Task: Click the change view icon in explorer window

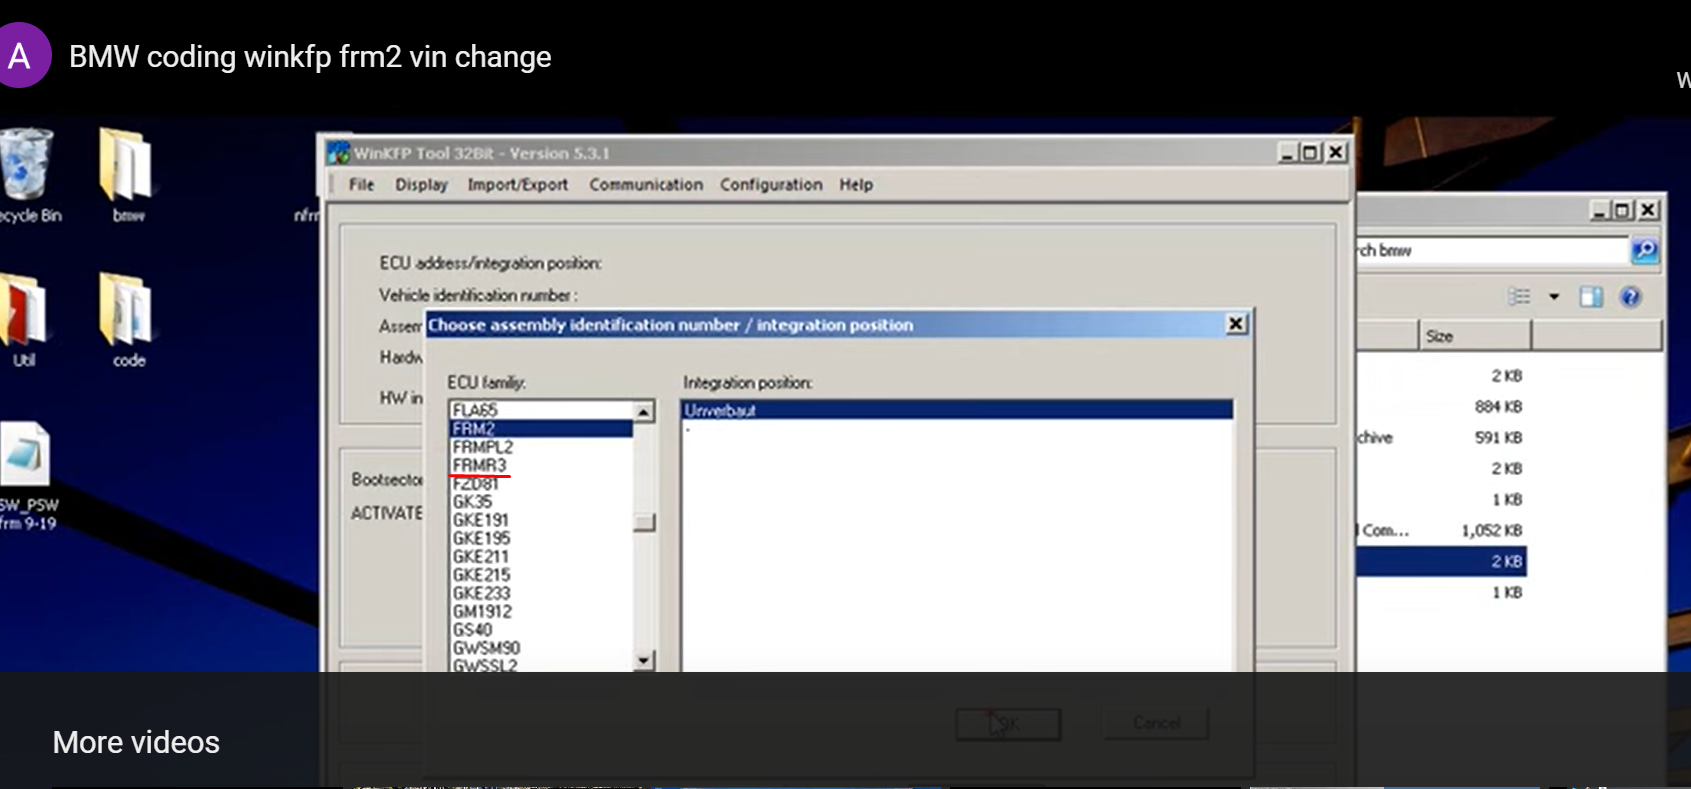Action: pos(1520,297)
